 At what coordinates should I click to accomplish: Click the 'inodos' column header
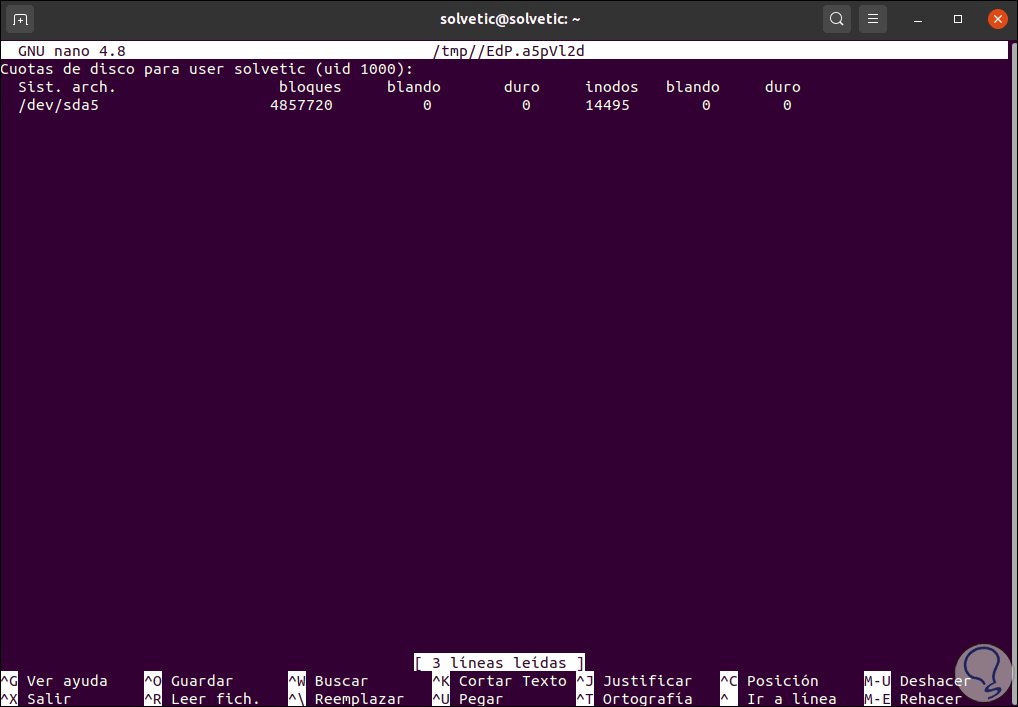pyautogui.click(x=612, y=87)
